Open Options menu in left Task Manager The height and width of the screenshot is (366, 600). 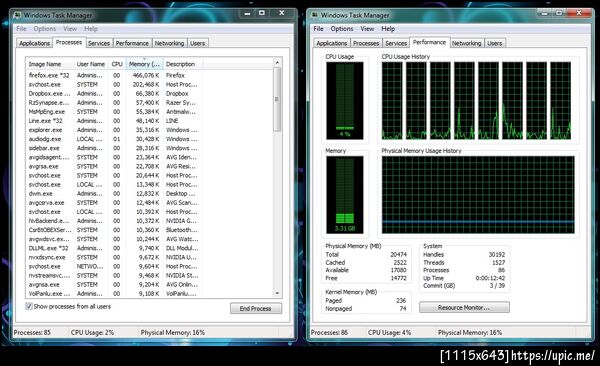click(44, 29)
